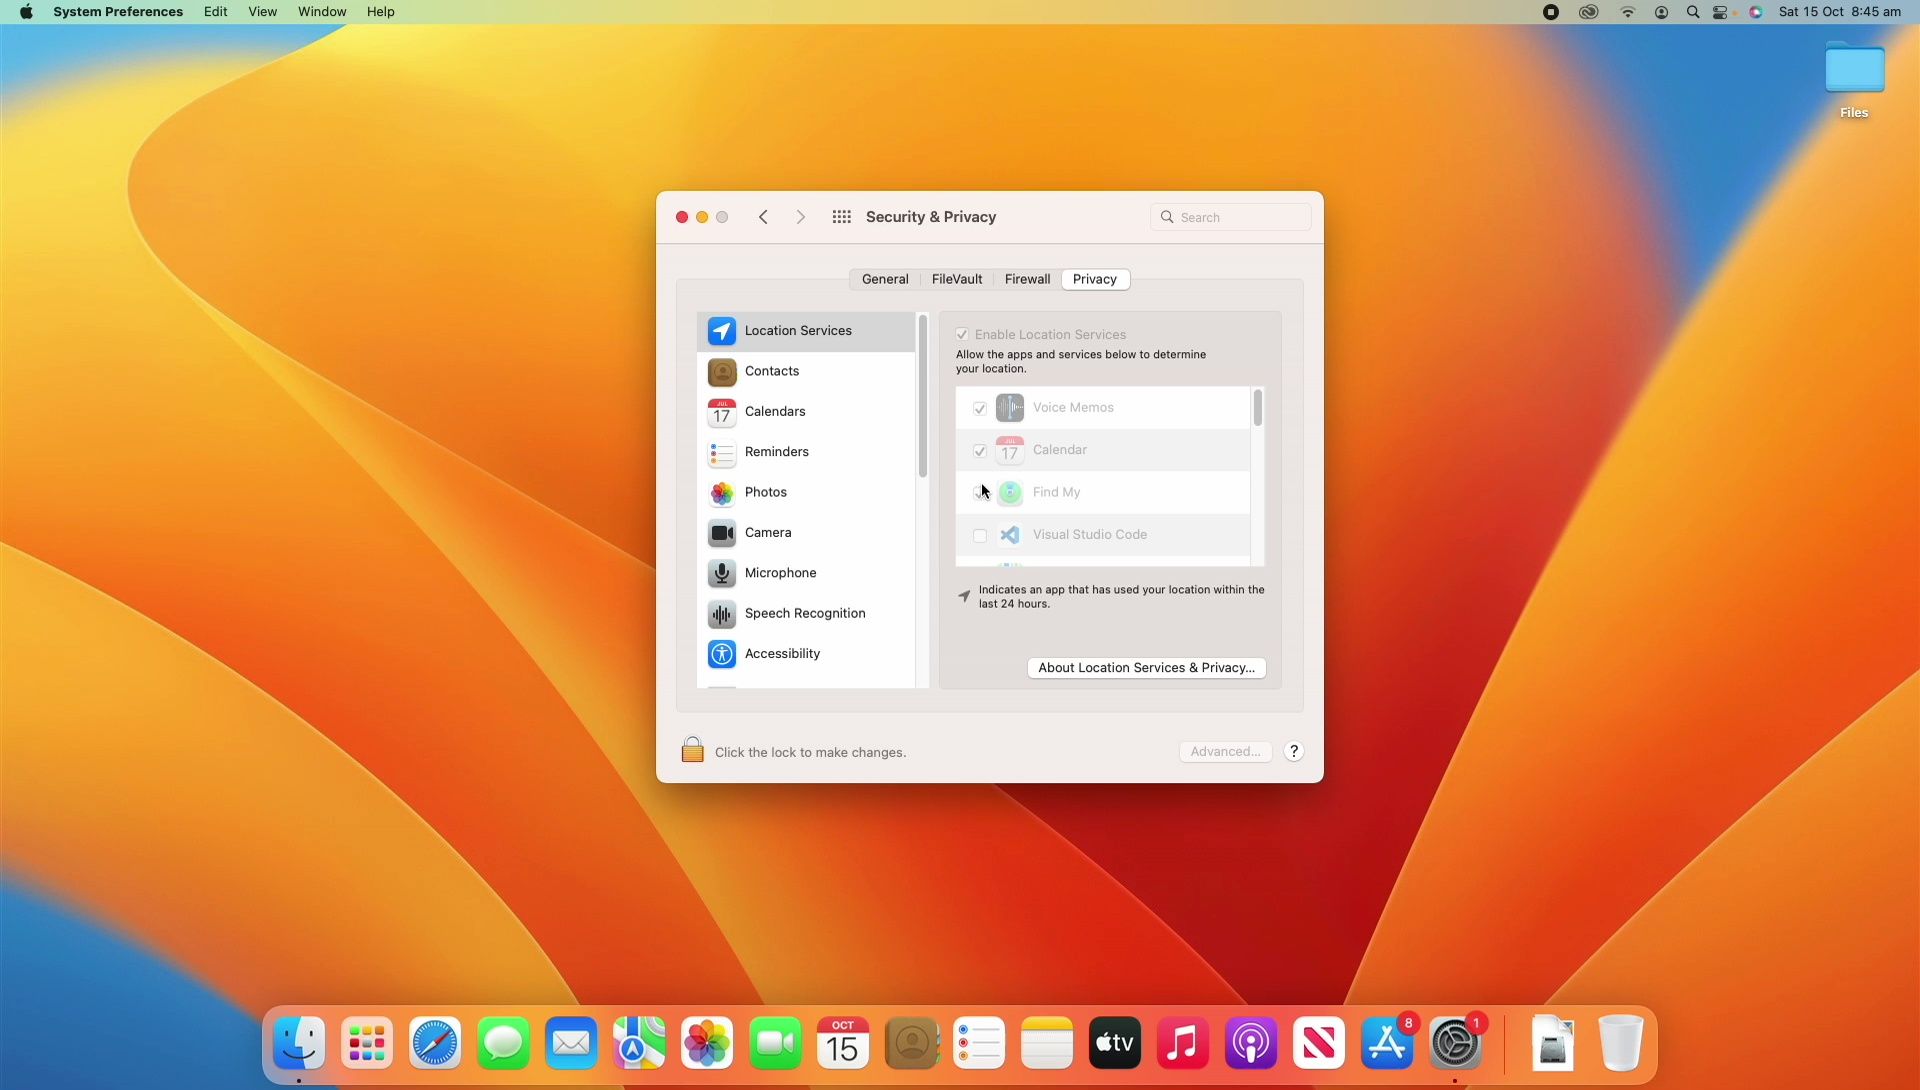Switch to the Firewall tab
This screenshot has width=1920, height=1090.
pyautogui.click(x=1027, y=280)
